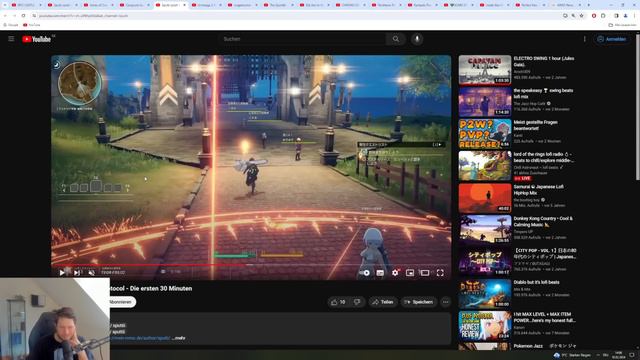
Task: Play the video with the play button
Action: pyautogui.click(x=62, y=273)
